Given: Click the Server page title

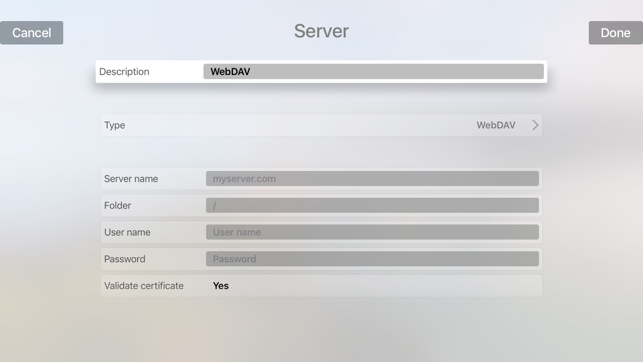Looking at the screenshot, I should tap(322, 31).
